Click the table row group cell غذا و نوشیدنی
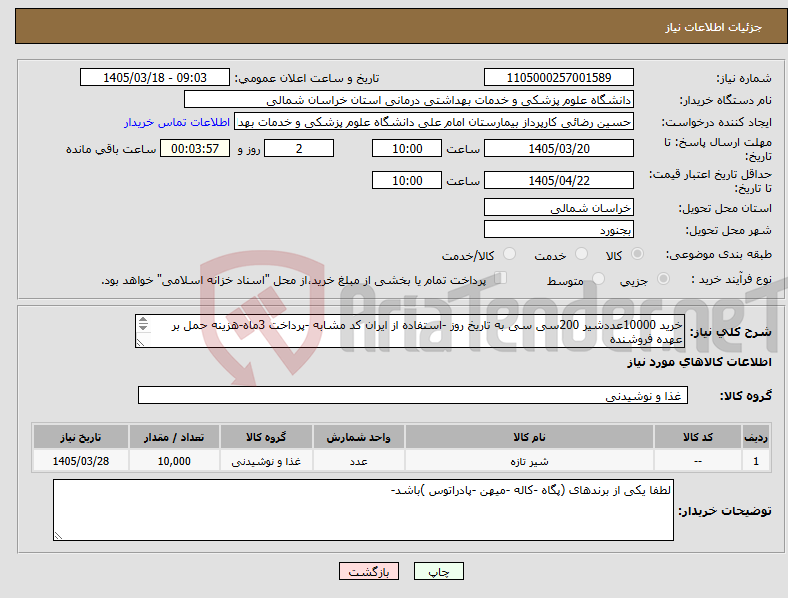The width and height of the screenshot is (788, 598). 266,461
